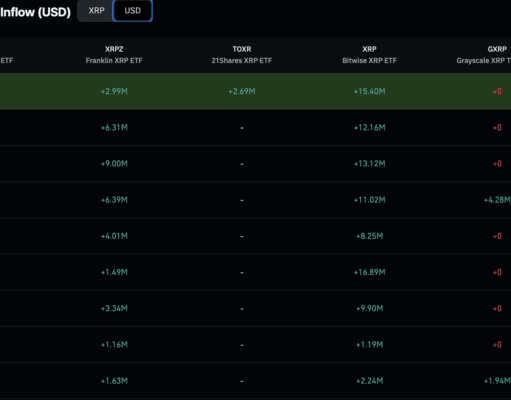Click the +9.00M Franklin value
This screenshot has width=511, height=400.
point(114,164)
